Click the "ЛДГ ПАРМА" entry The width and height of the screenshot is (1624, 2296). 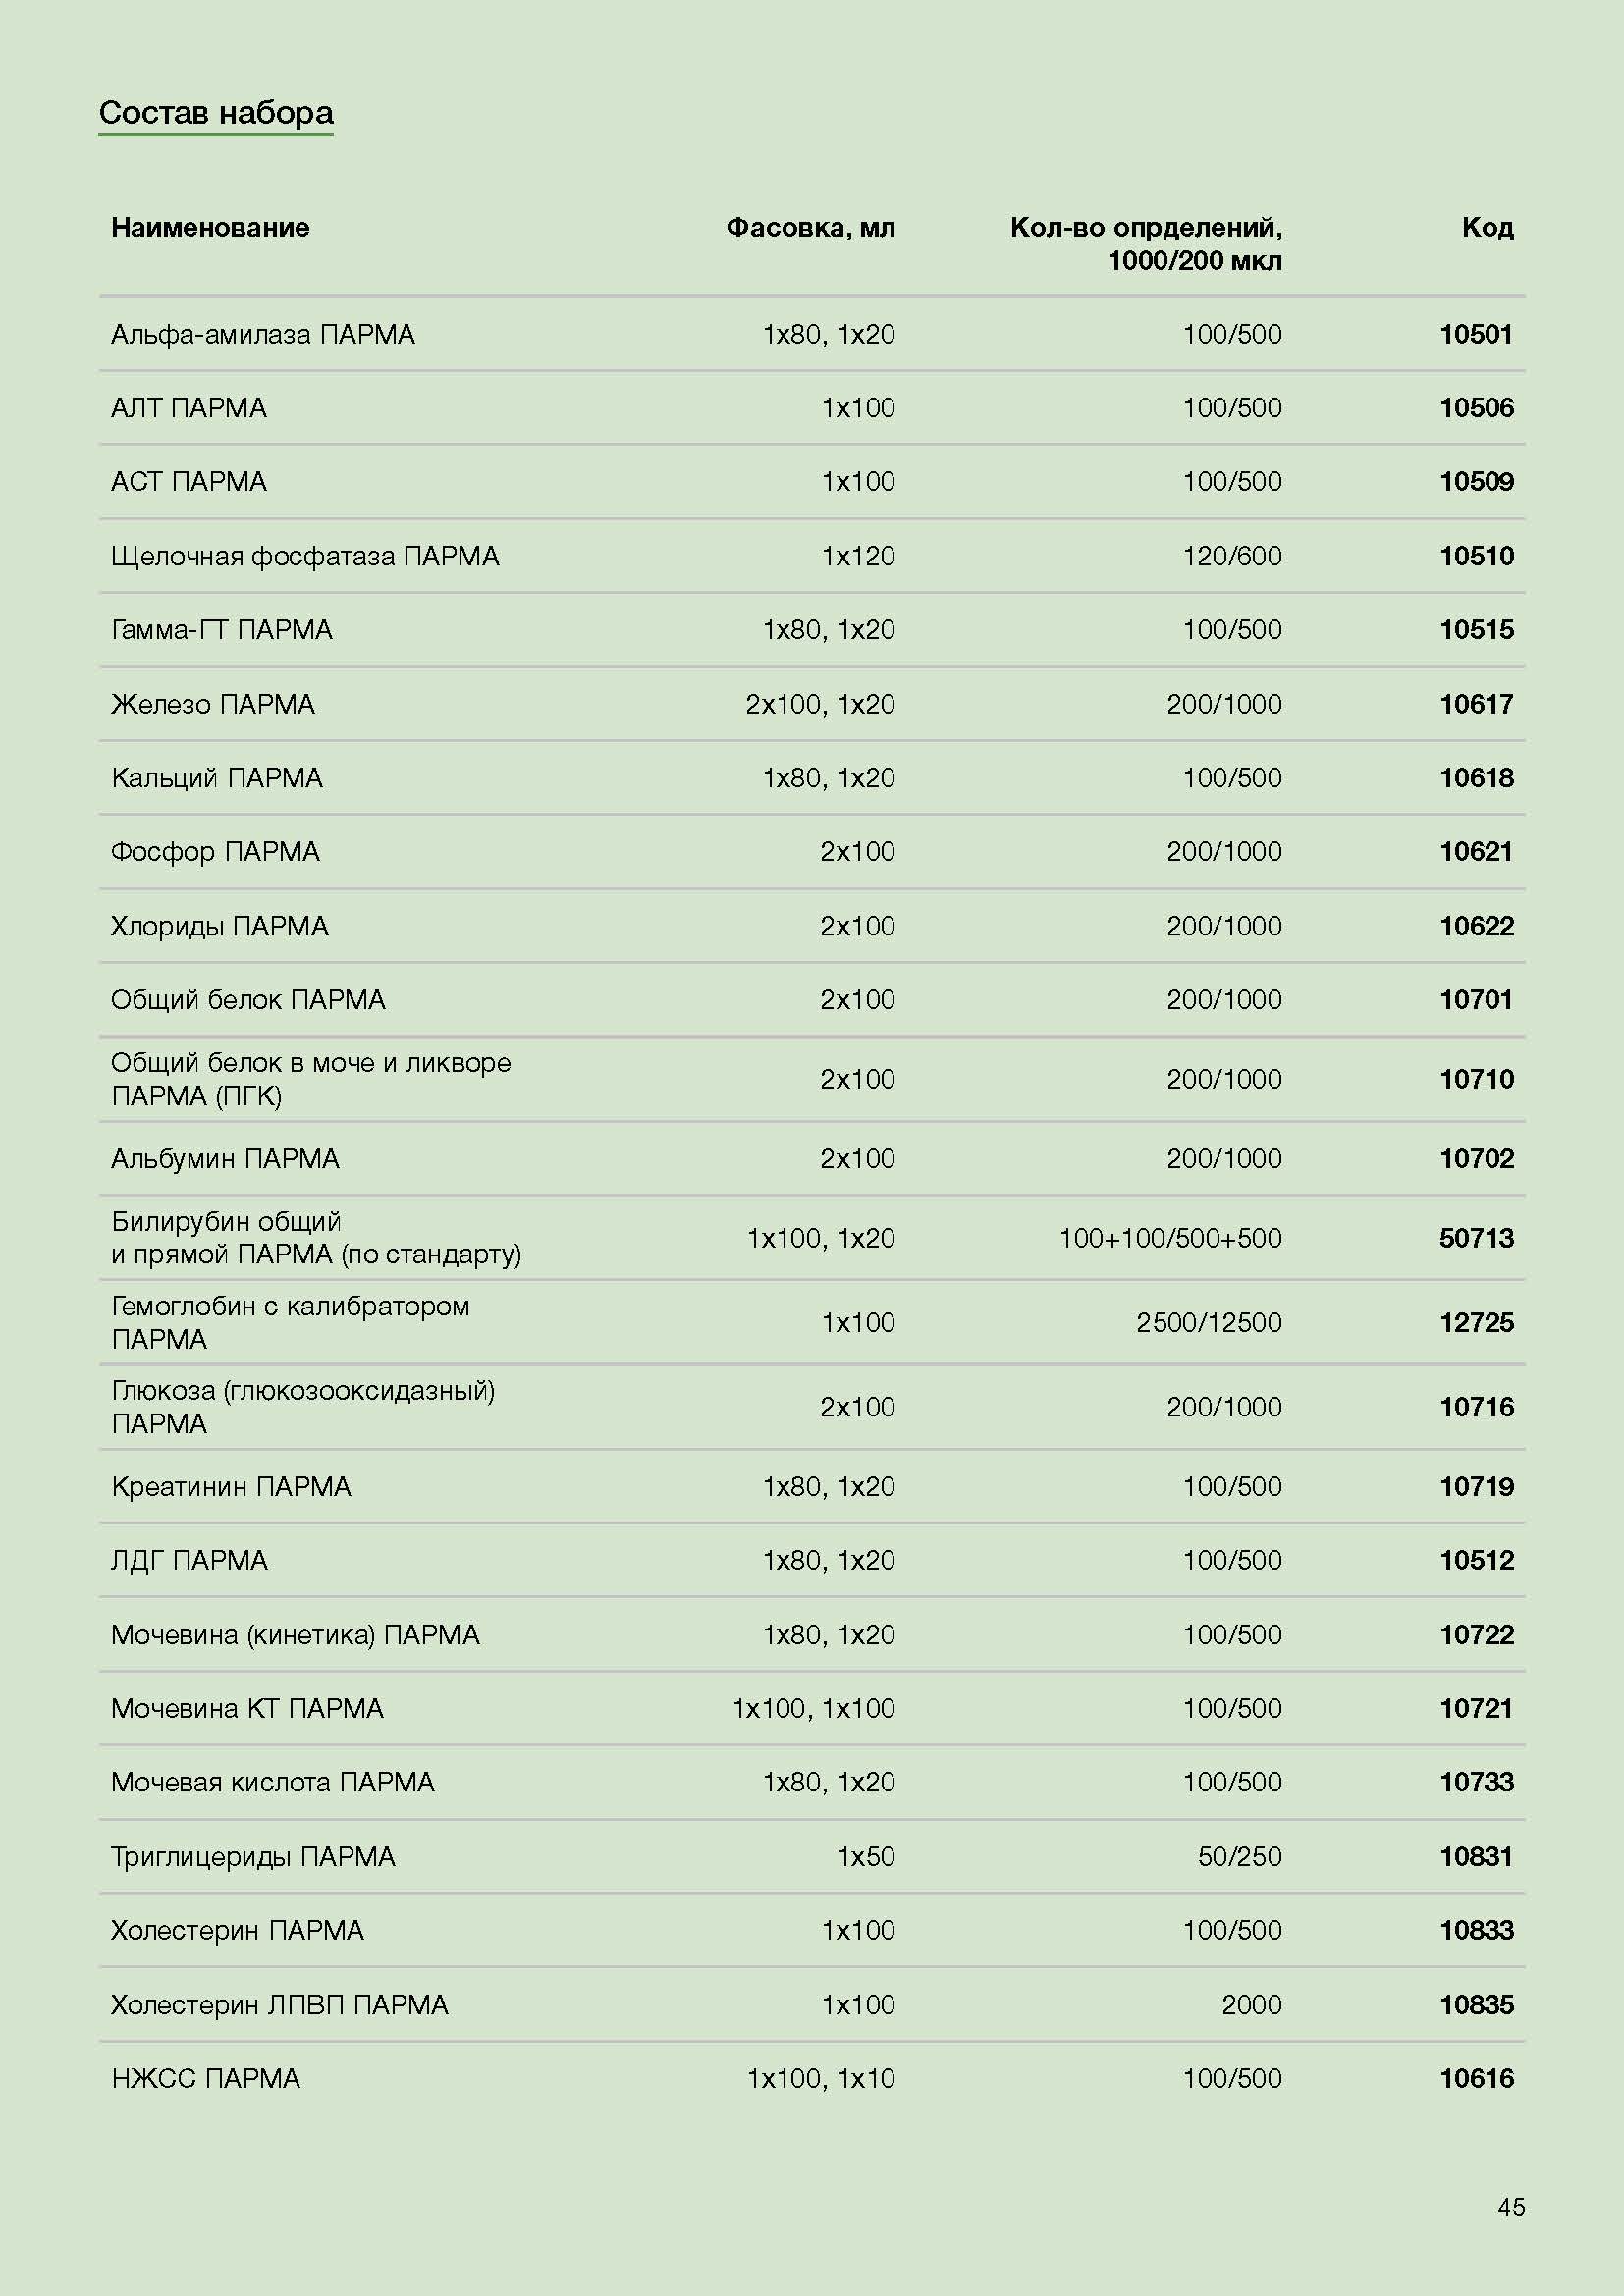click(x=189, y=1560)
